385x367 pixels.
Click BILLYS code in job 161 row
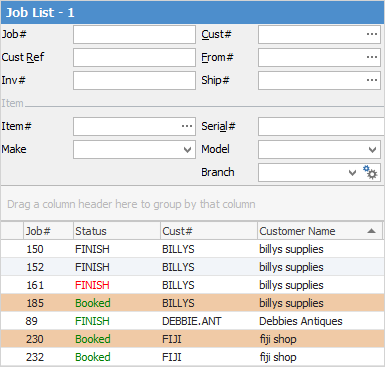coord(178,285)
